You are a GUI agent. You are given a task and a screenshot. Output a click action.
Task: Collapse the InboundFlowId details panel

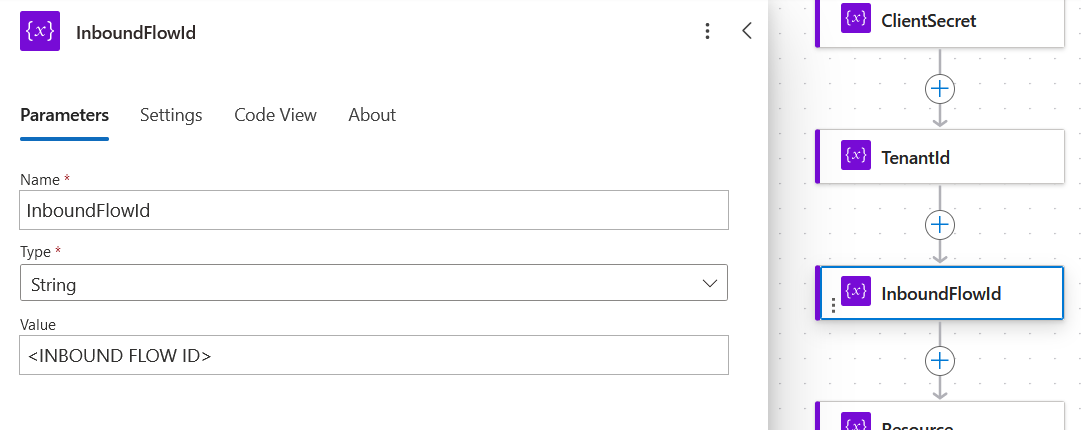pyautogui.click(x=746, y=31)
